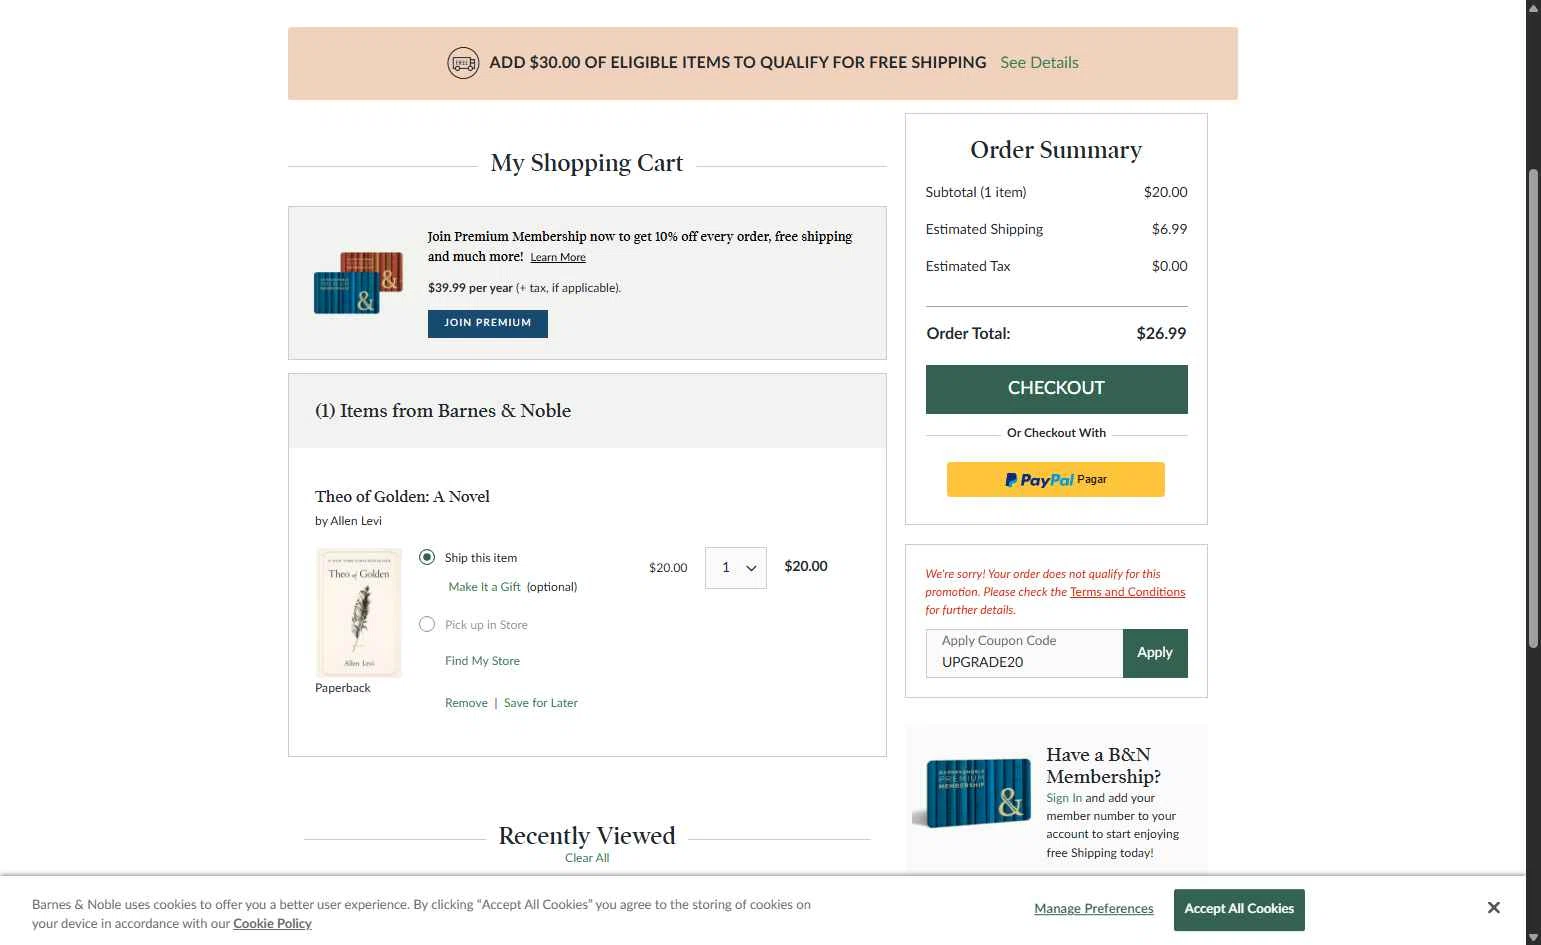Click the Make It a Gift link
1541x945 pixels.
click(x=484, y=587)
